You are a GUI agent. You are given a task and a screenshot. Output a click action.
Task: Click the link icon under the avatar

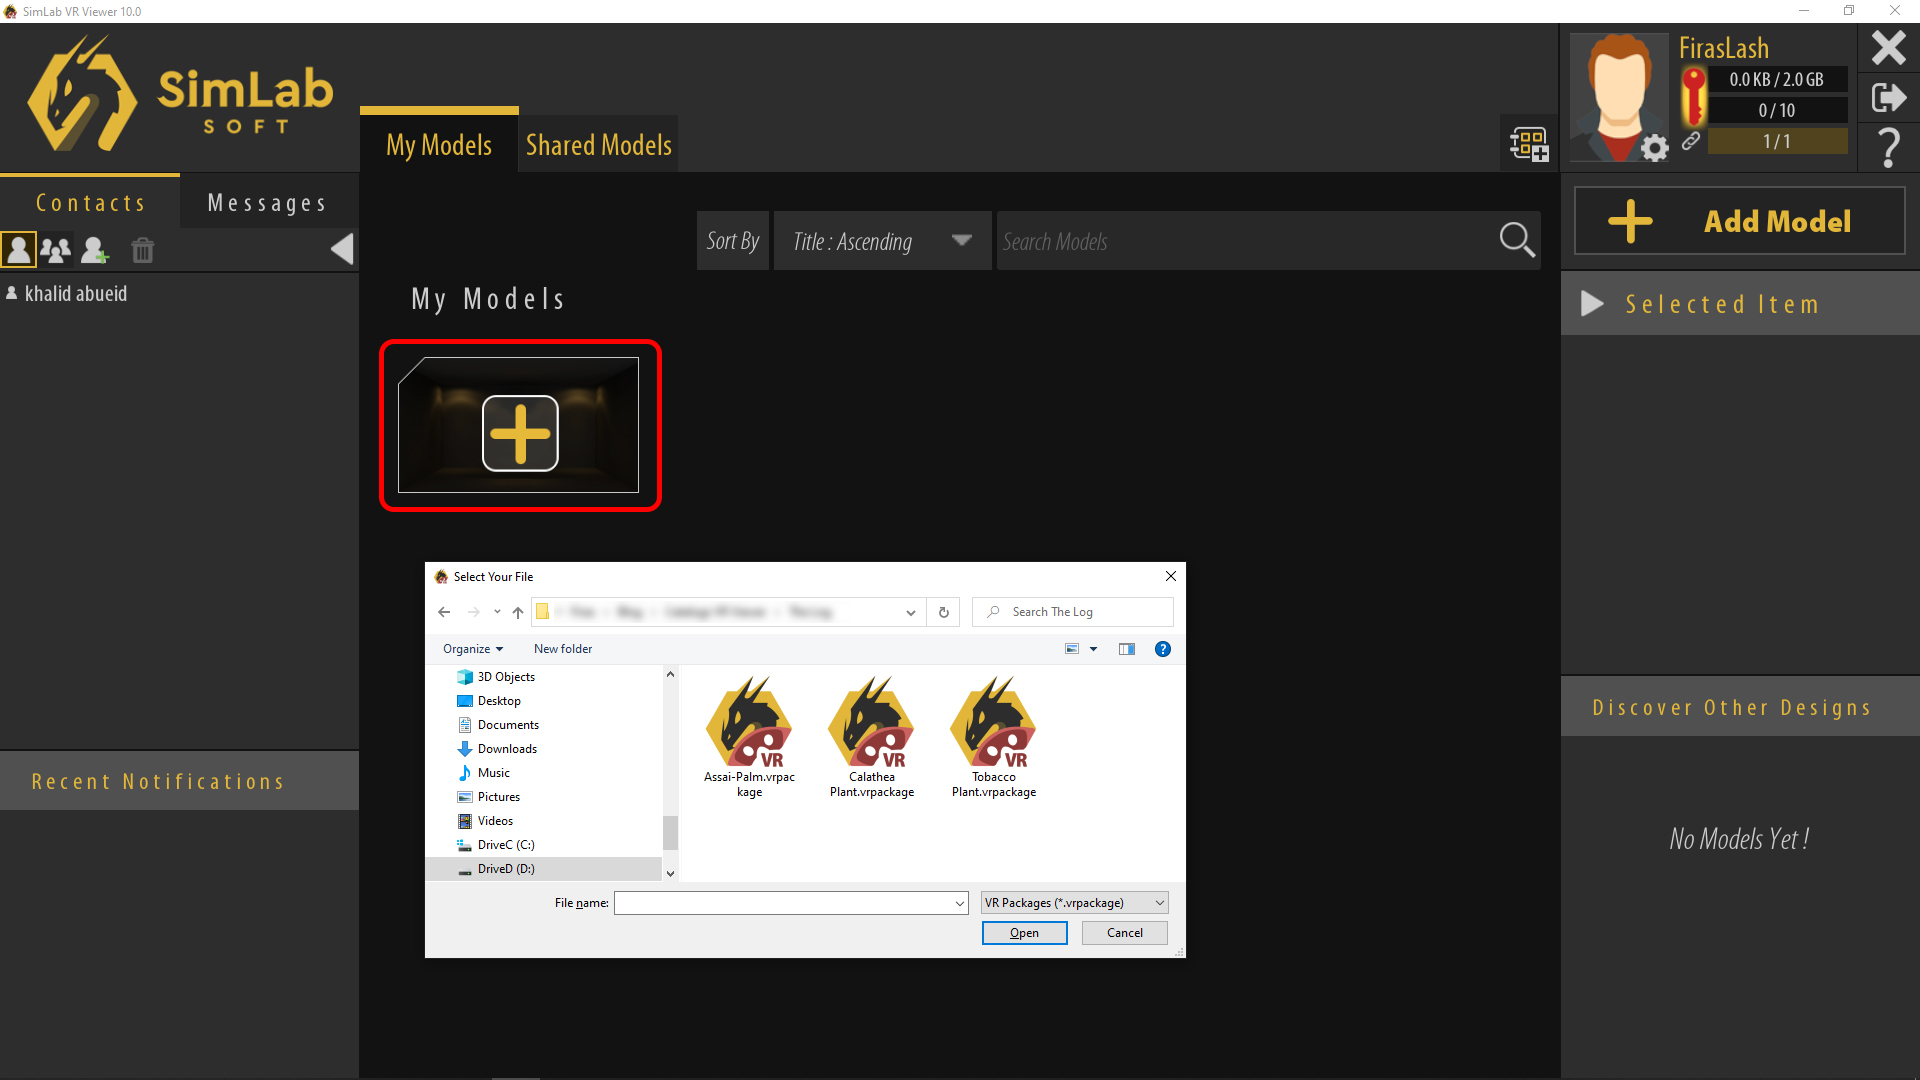(x=1693, y=141)
